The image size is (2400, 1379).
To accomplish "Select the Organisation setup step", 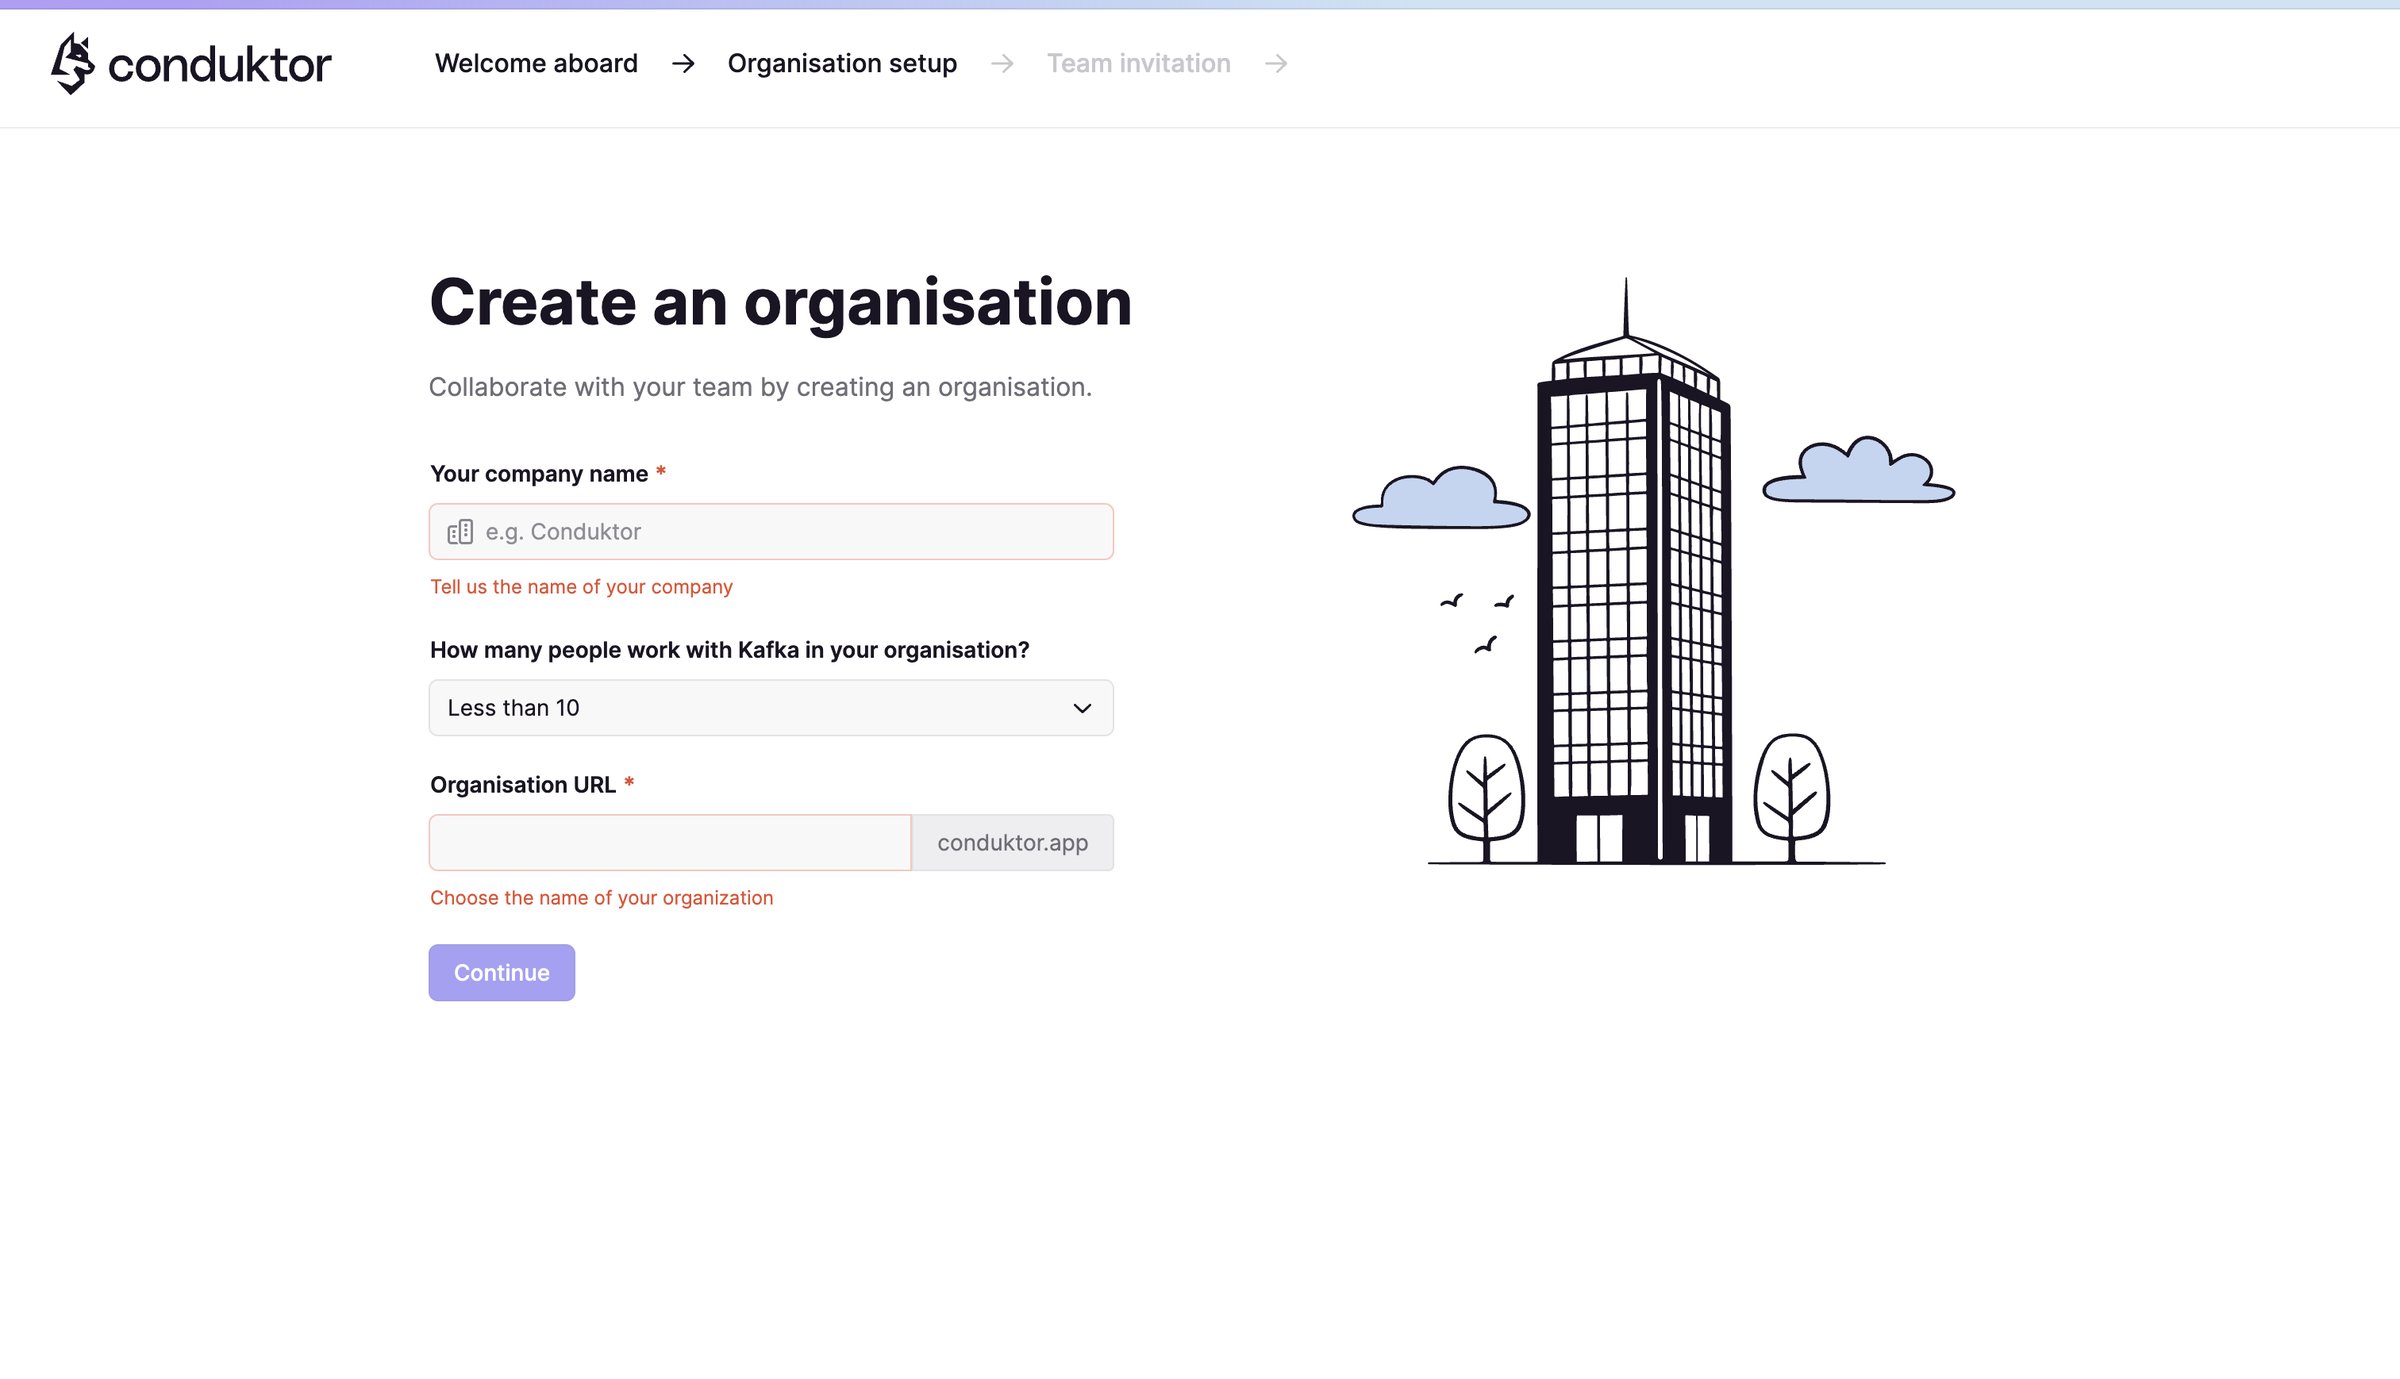I will tap(842, 63).
